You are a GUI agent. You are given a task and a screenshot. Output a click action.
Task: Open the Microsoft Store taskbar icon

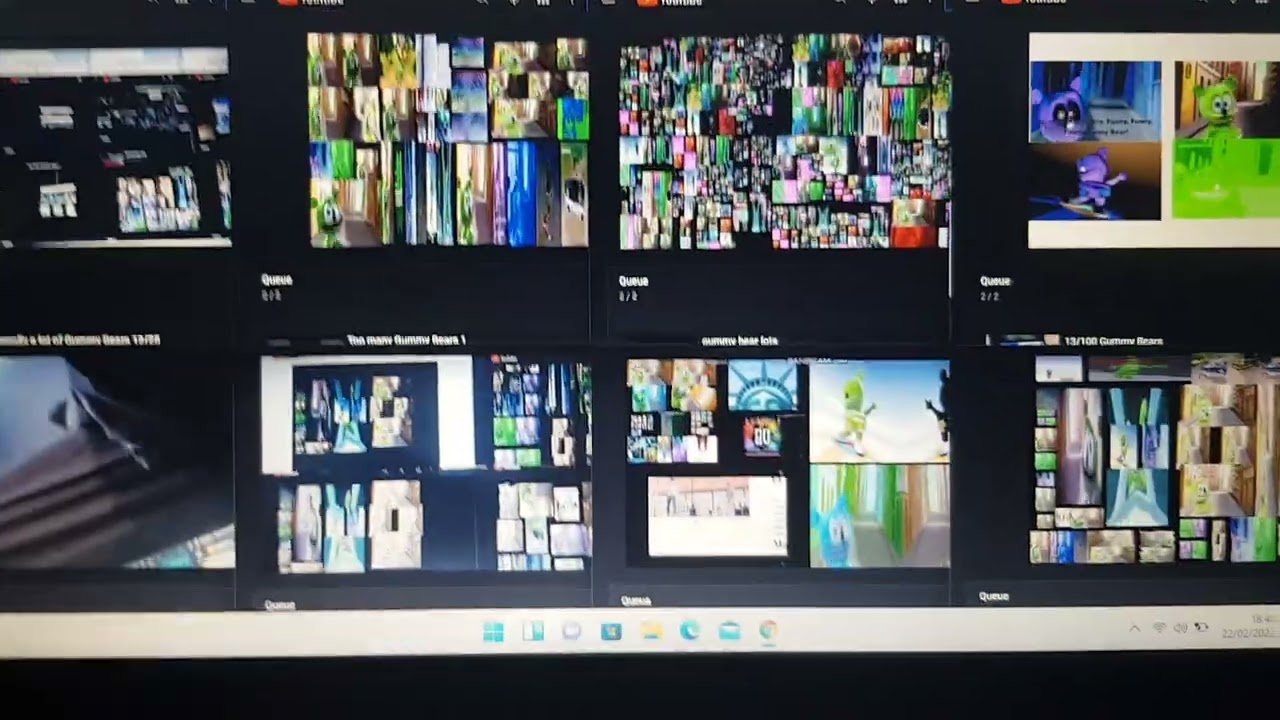coord(611,632)
